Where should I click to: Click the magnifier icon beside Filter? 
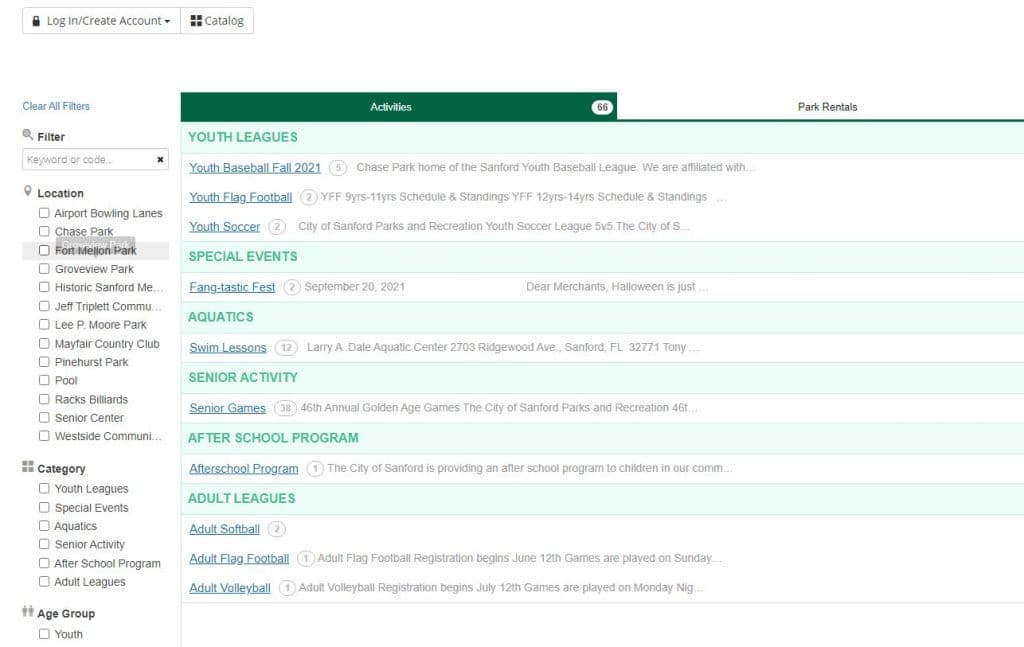27,136
